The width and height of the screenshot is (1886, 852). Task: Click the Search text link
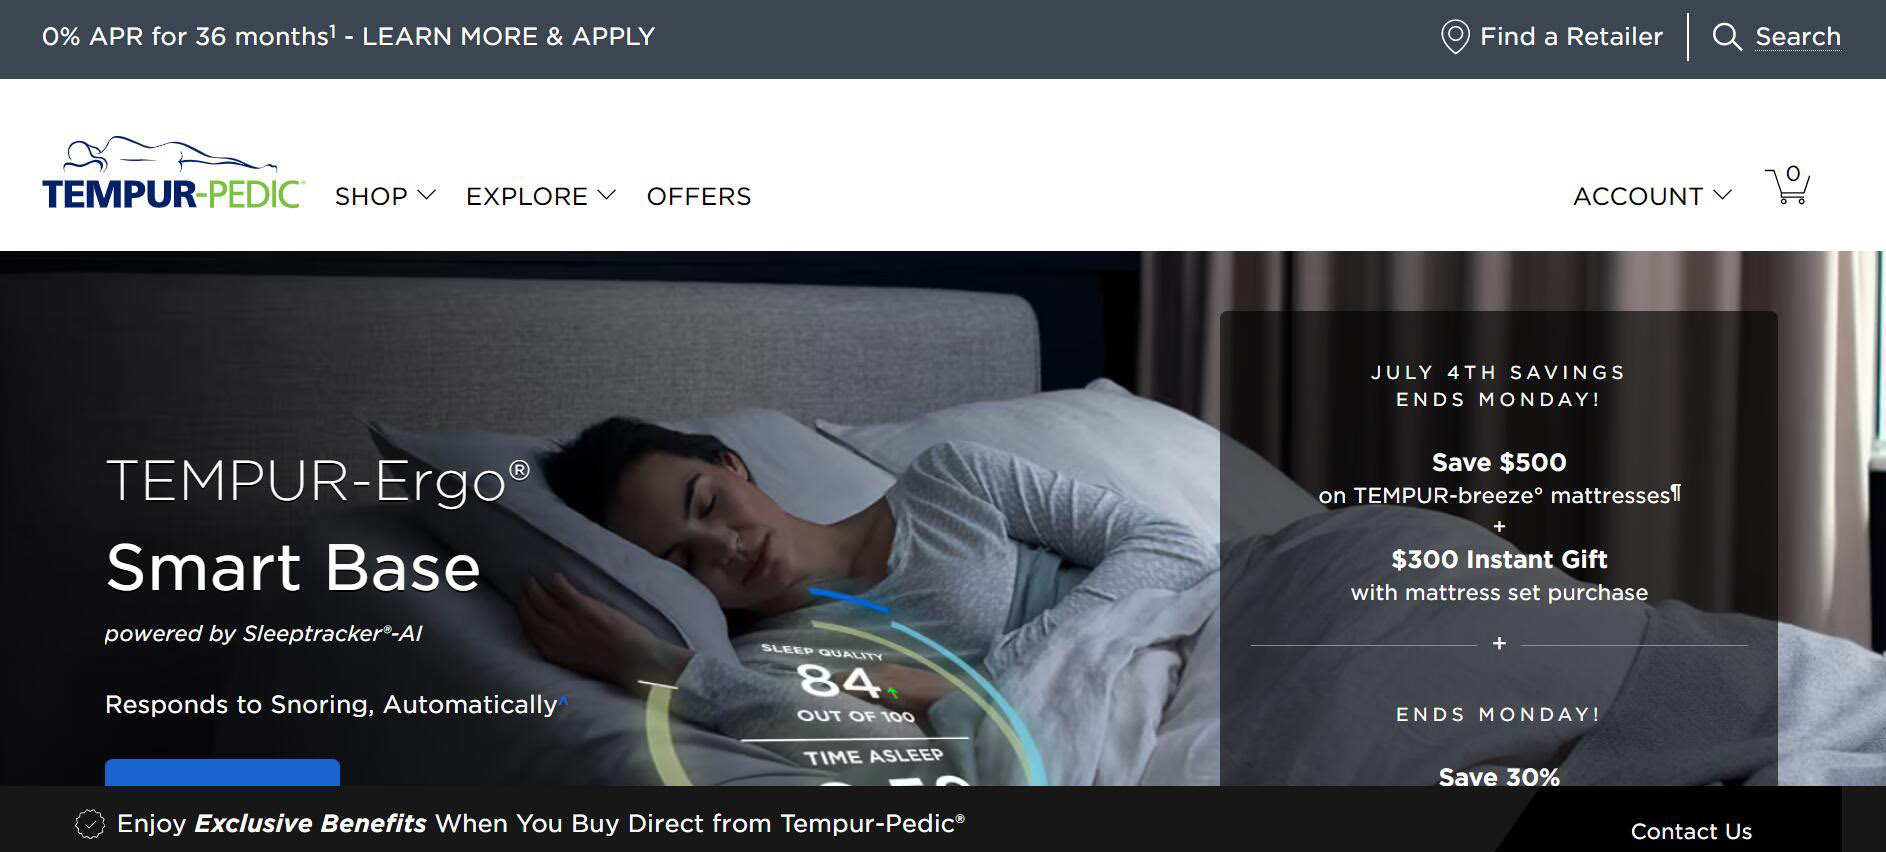1798,37
